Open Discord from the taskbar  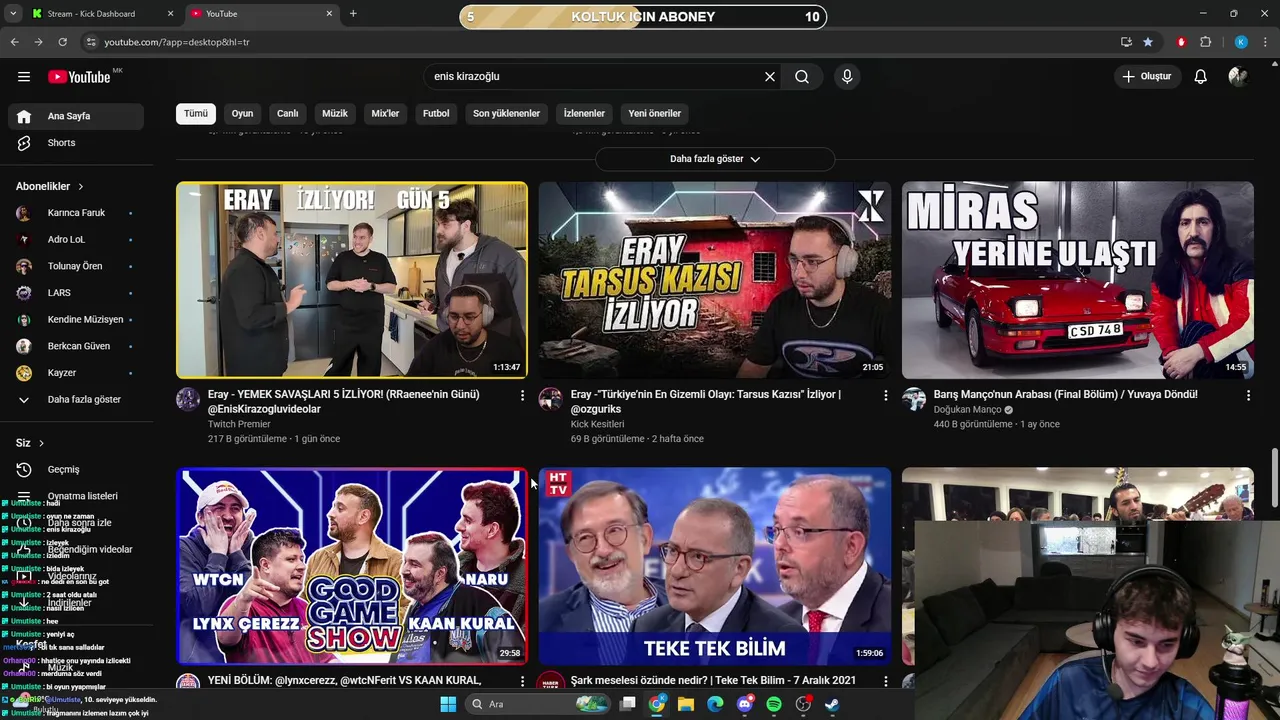tap(744, 704)
